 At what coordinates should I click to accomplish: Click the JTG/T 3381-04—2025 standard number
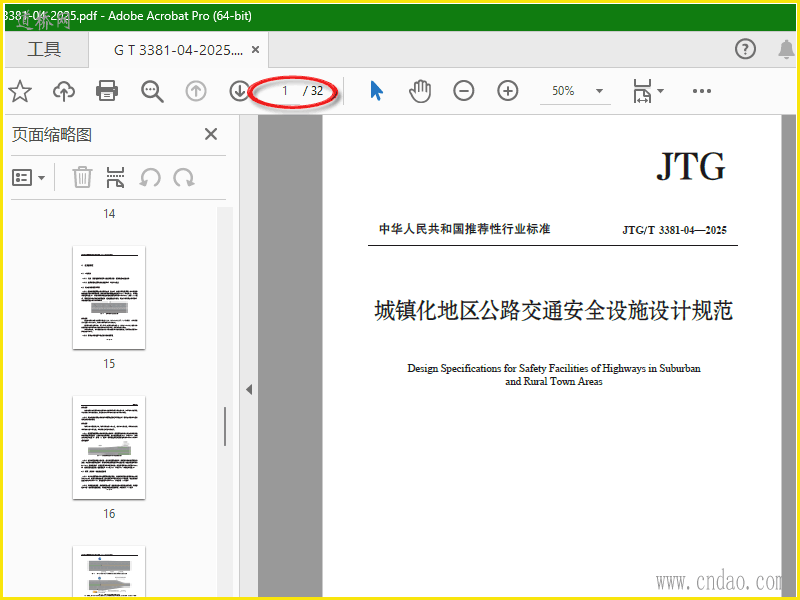click(674, 230)
